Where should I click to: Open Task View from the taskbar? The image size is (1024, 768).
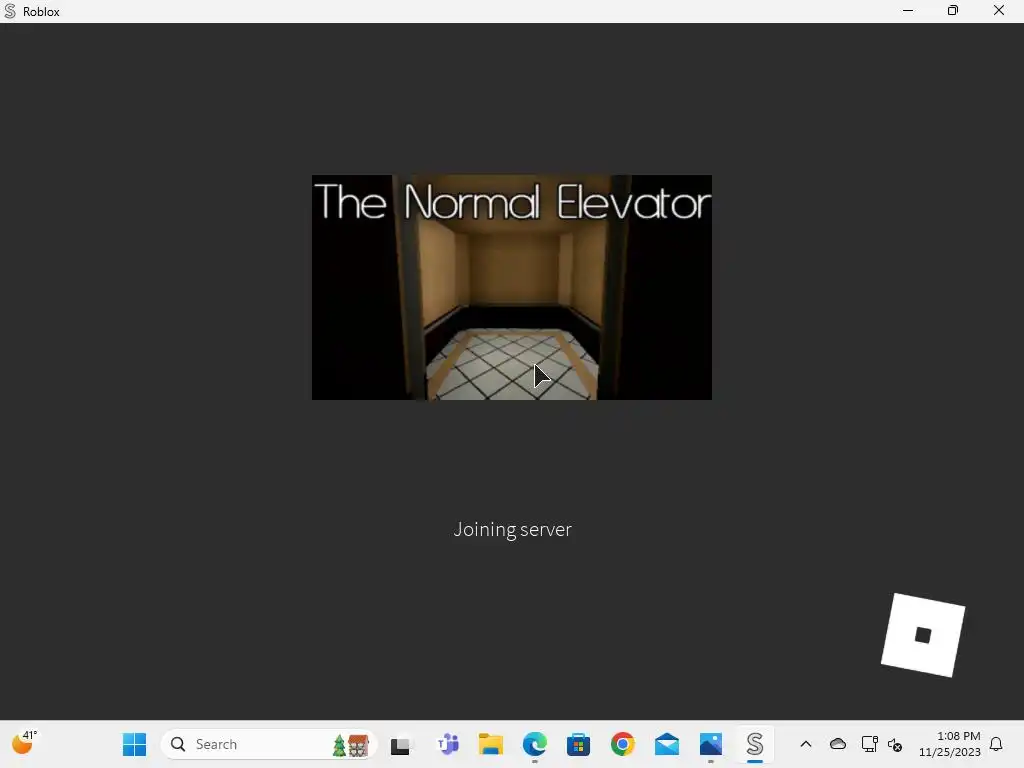[400, 744]
